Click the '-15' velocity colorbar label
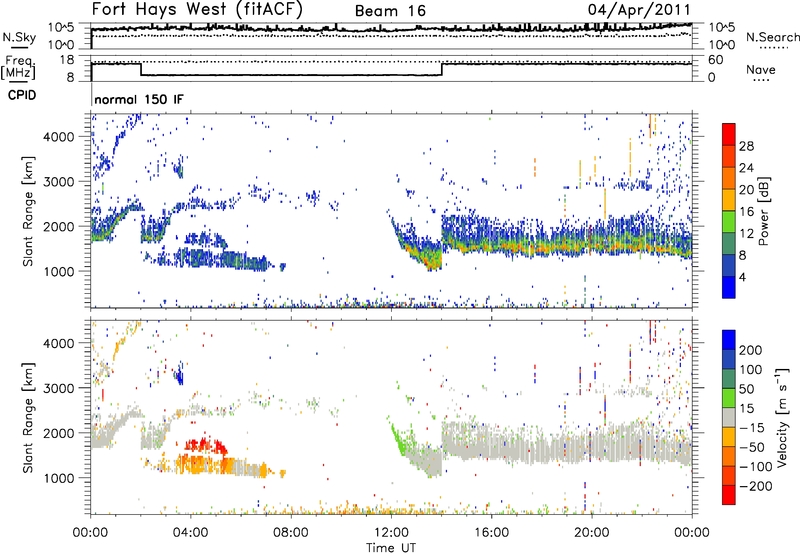800x554 pixels. coord(751,428)
